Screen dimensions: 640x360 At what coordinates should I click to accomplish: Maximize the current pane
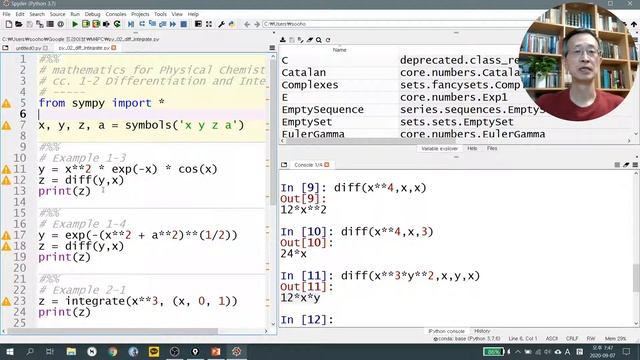198,24
